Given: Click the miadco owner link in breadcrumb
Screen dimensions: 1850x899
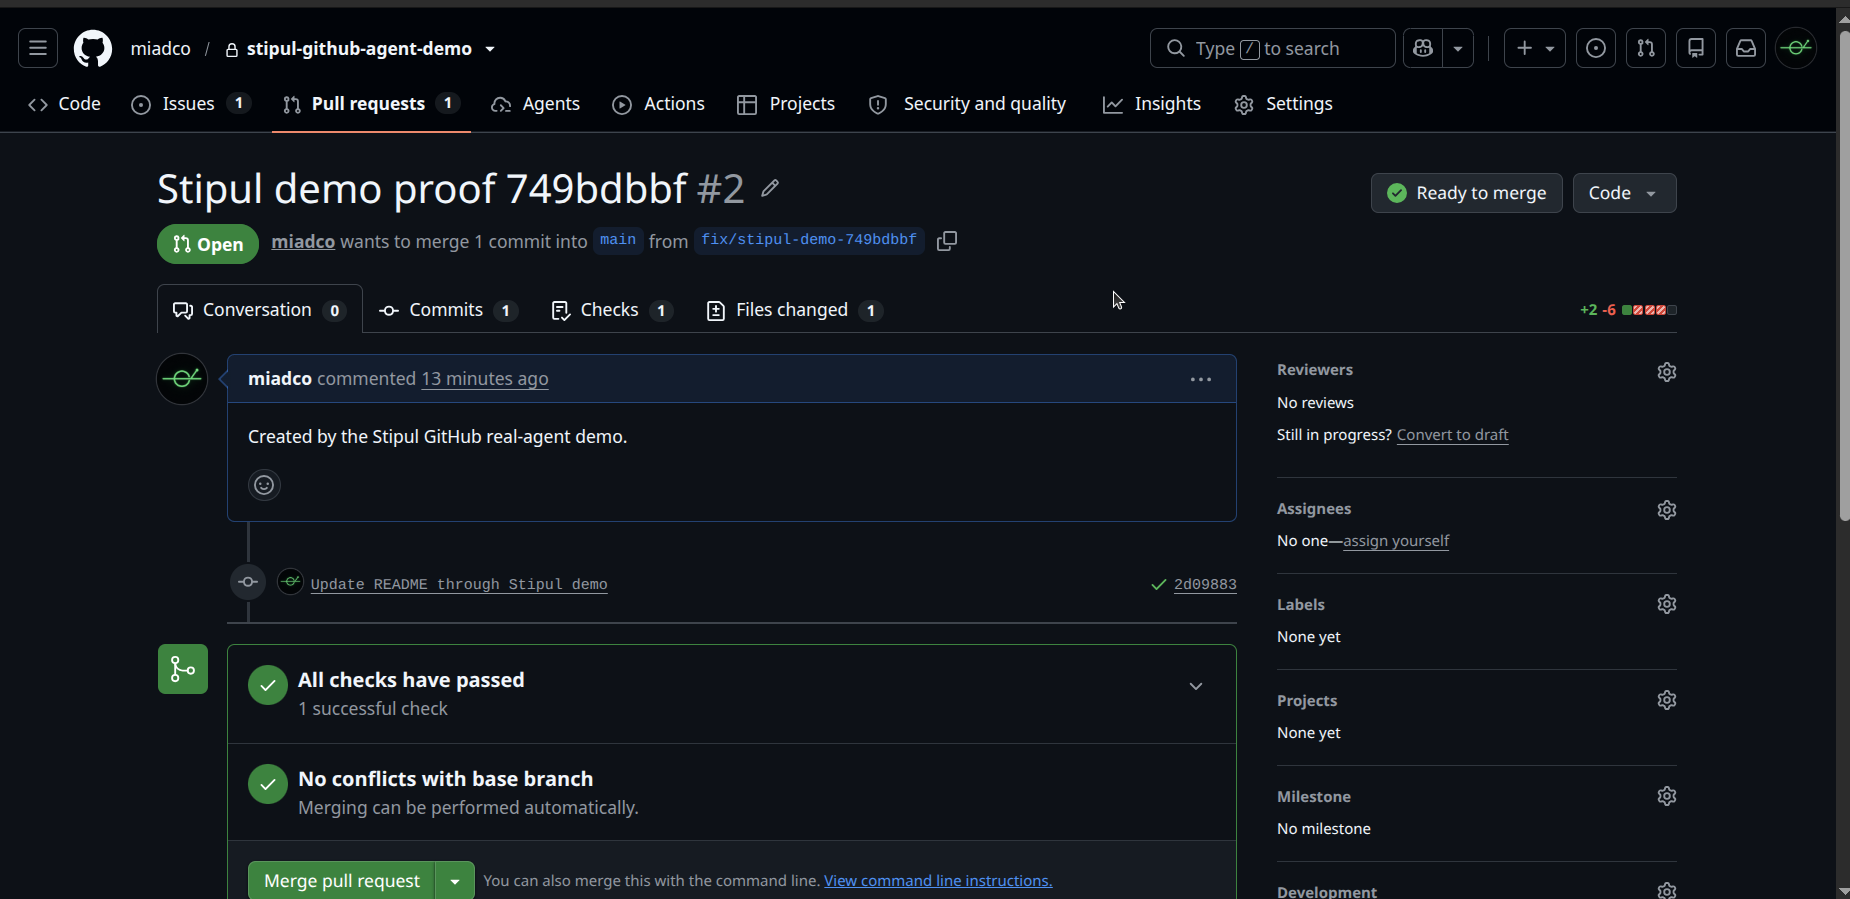Looking at the screenshot, I should (x=160, y=49).
